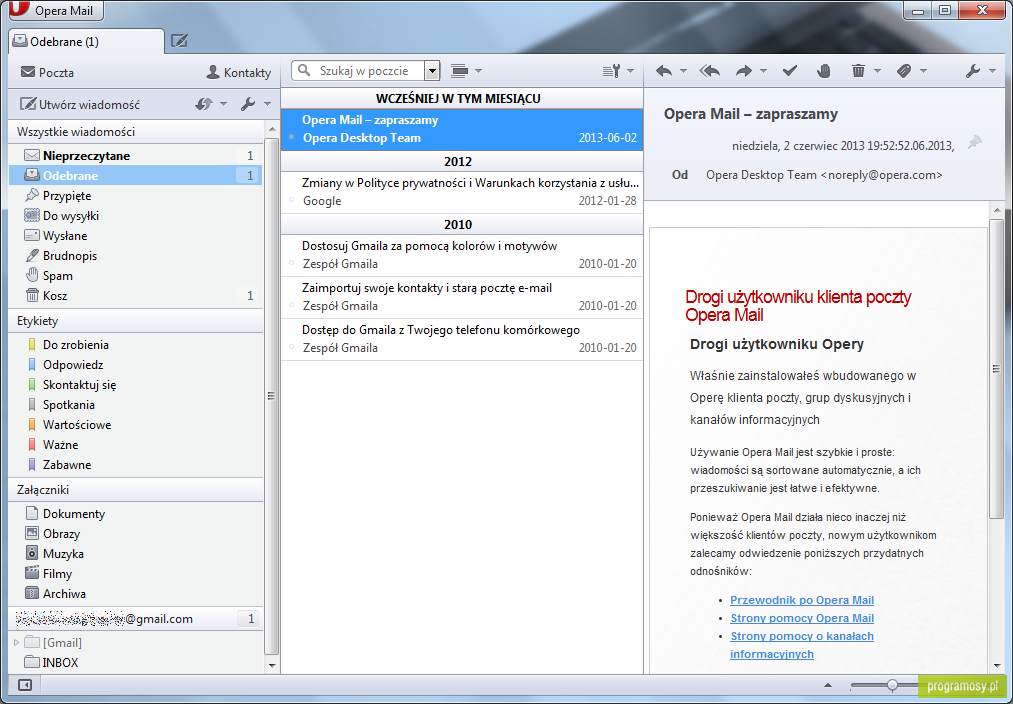Screen dimensions: 1013x704
Task: Select the yellow Do zrobienia label
Action: [136, 345]
